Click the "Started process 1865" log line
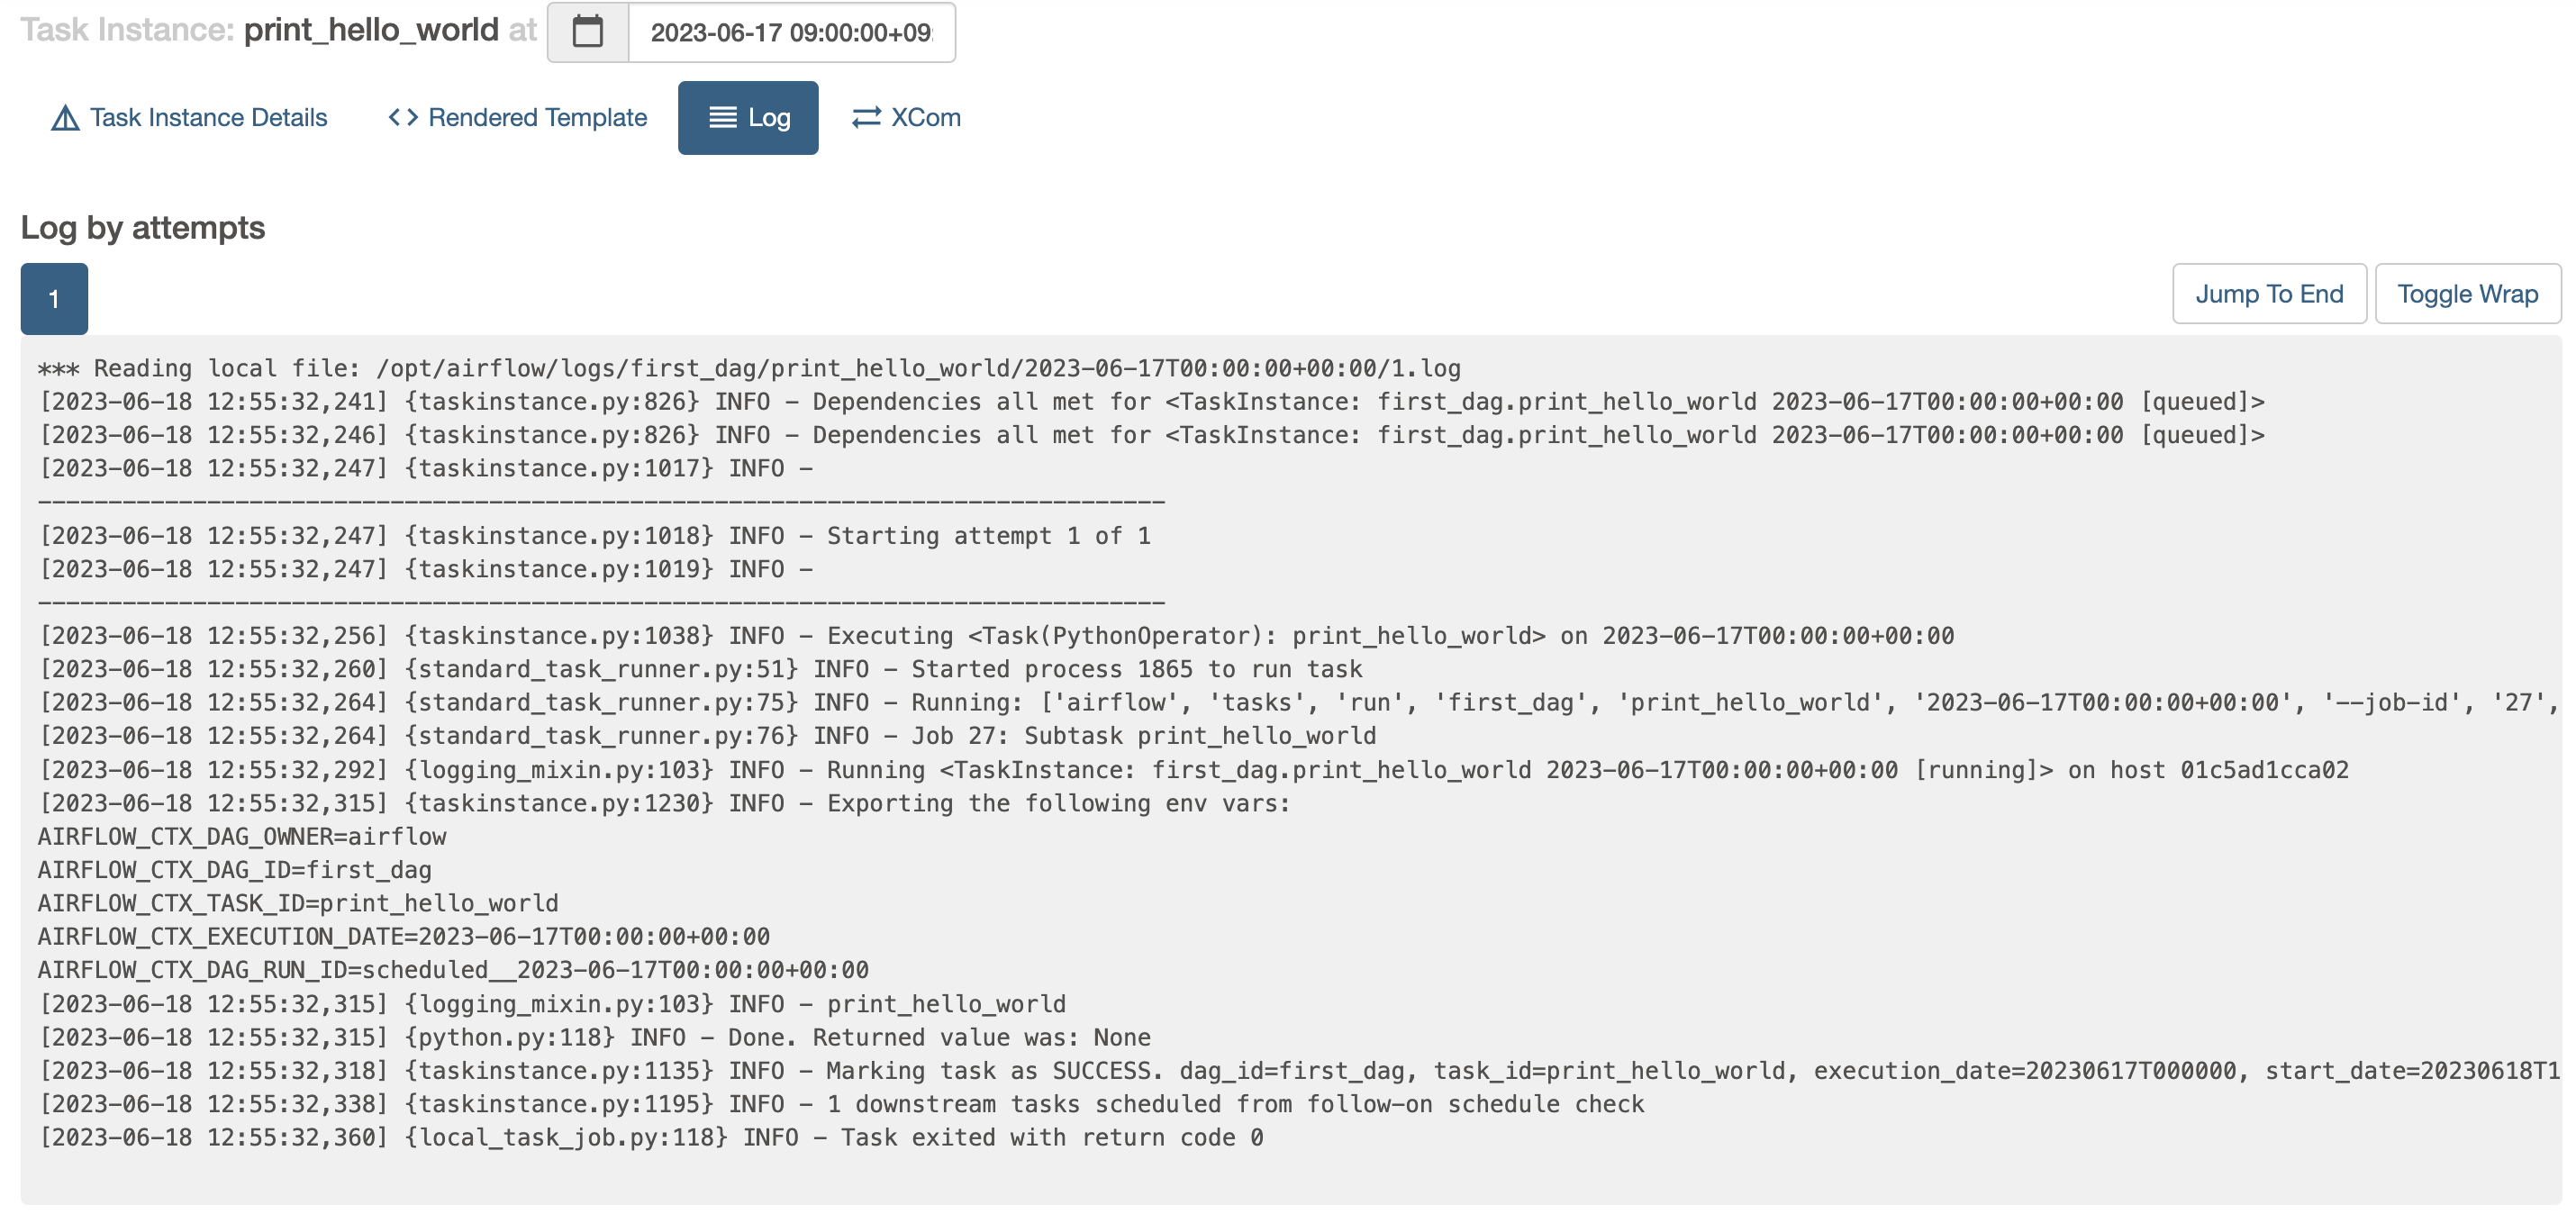This screenshot has height=1214, width=2576. (x=700, y=669)
